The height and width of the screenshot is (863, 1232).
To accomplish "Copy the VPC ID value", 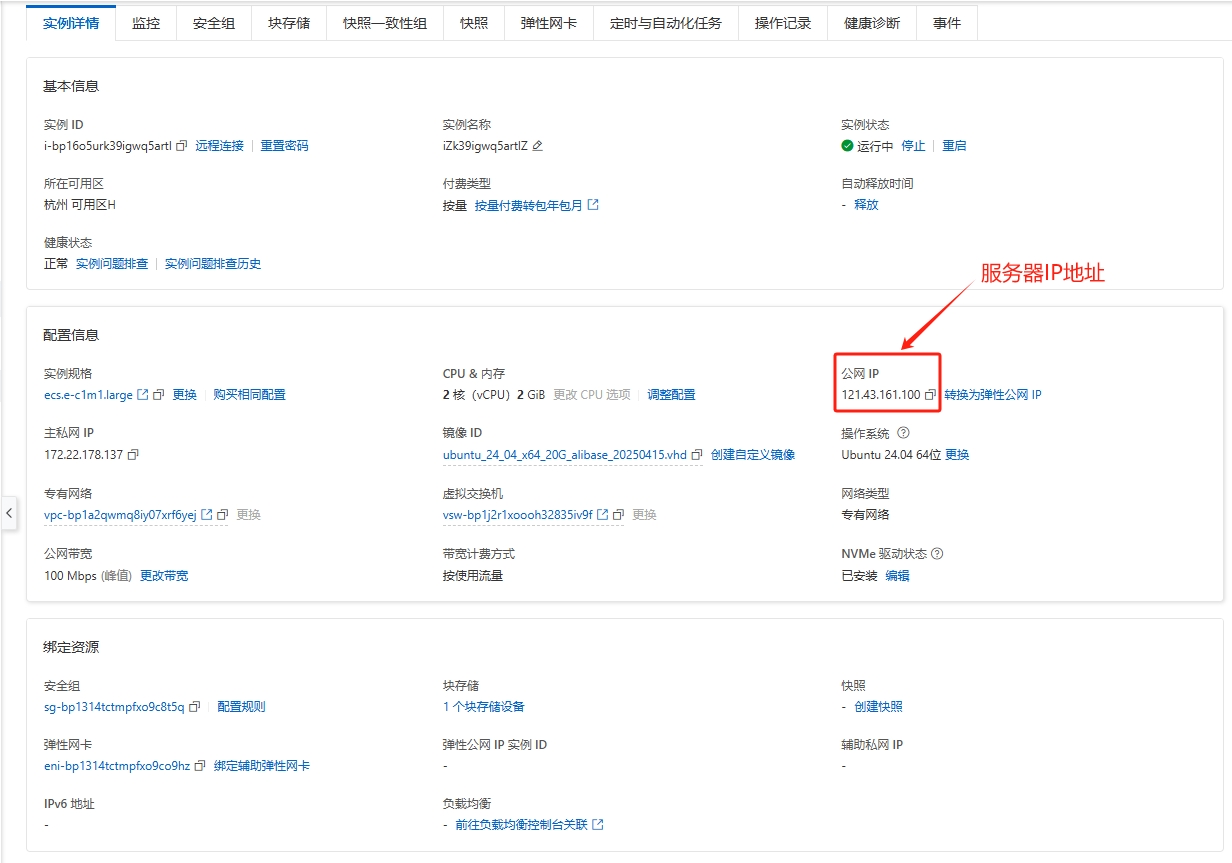I will [x=223, y=515].
